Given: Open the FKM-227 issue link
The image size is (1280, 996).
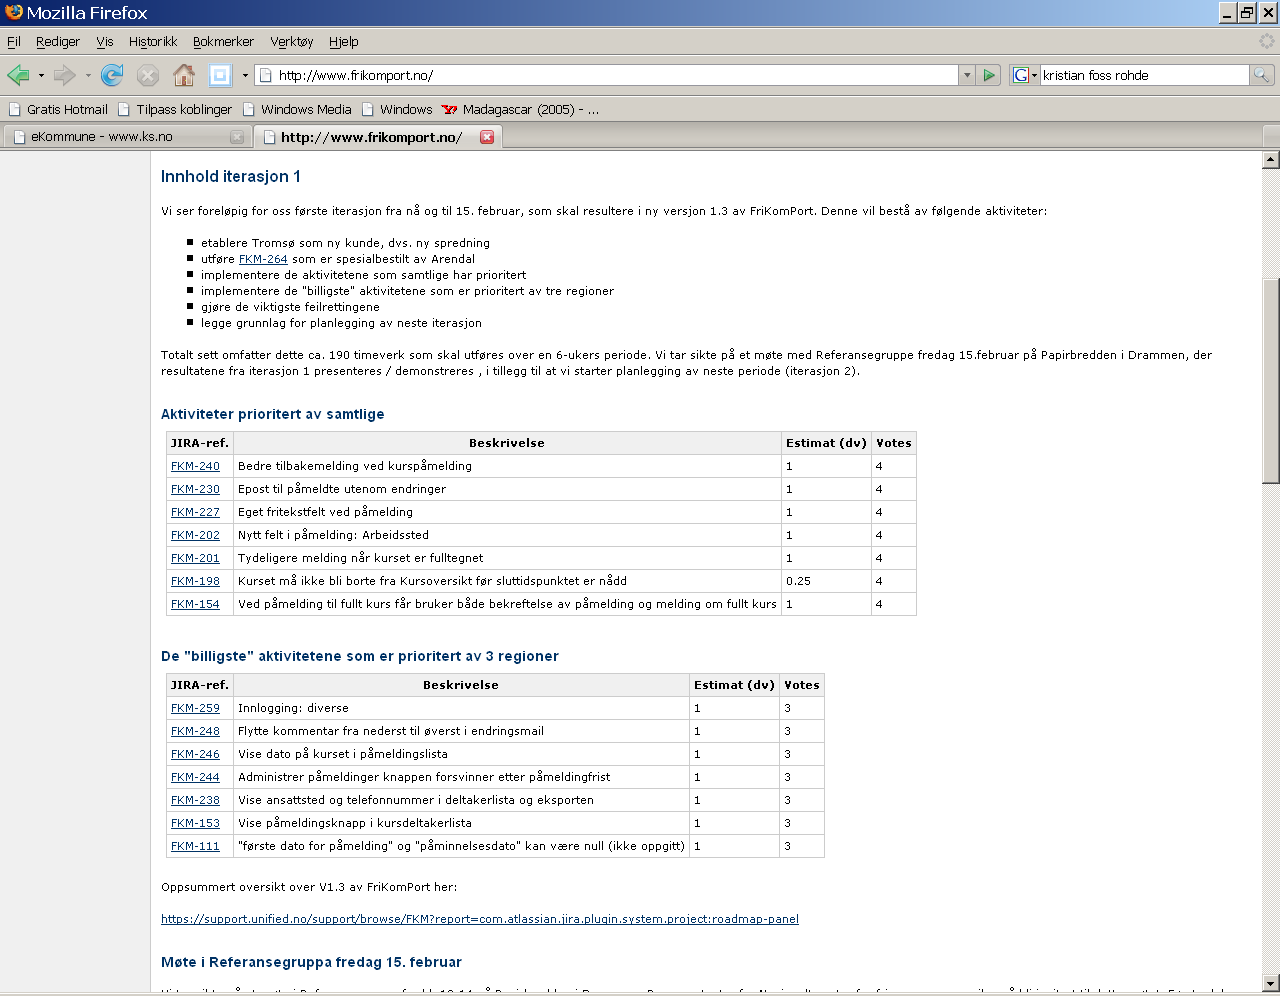Looking at the screenshot, I should [x=195, y=512].
